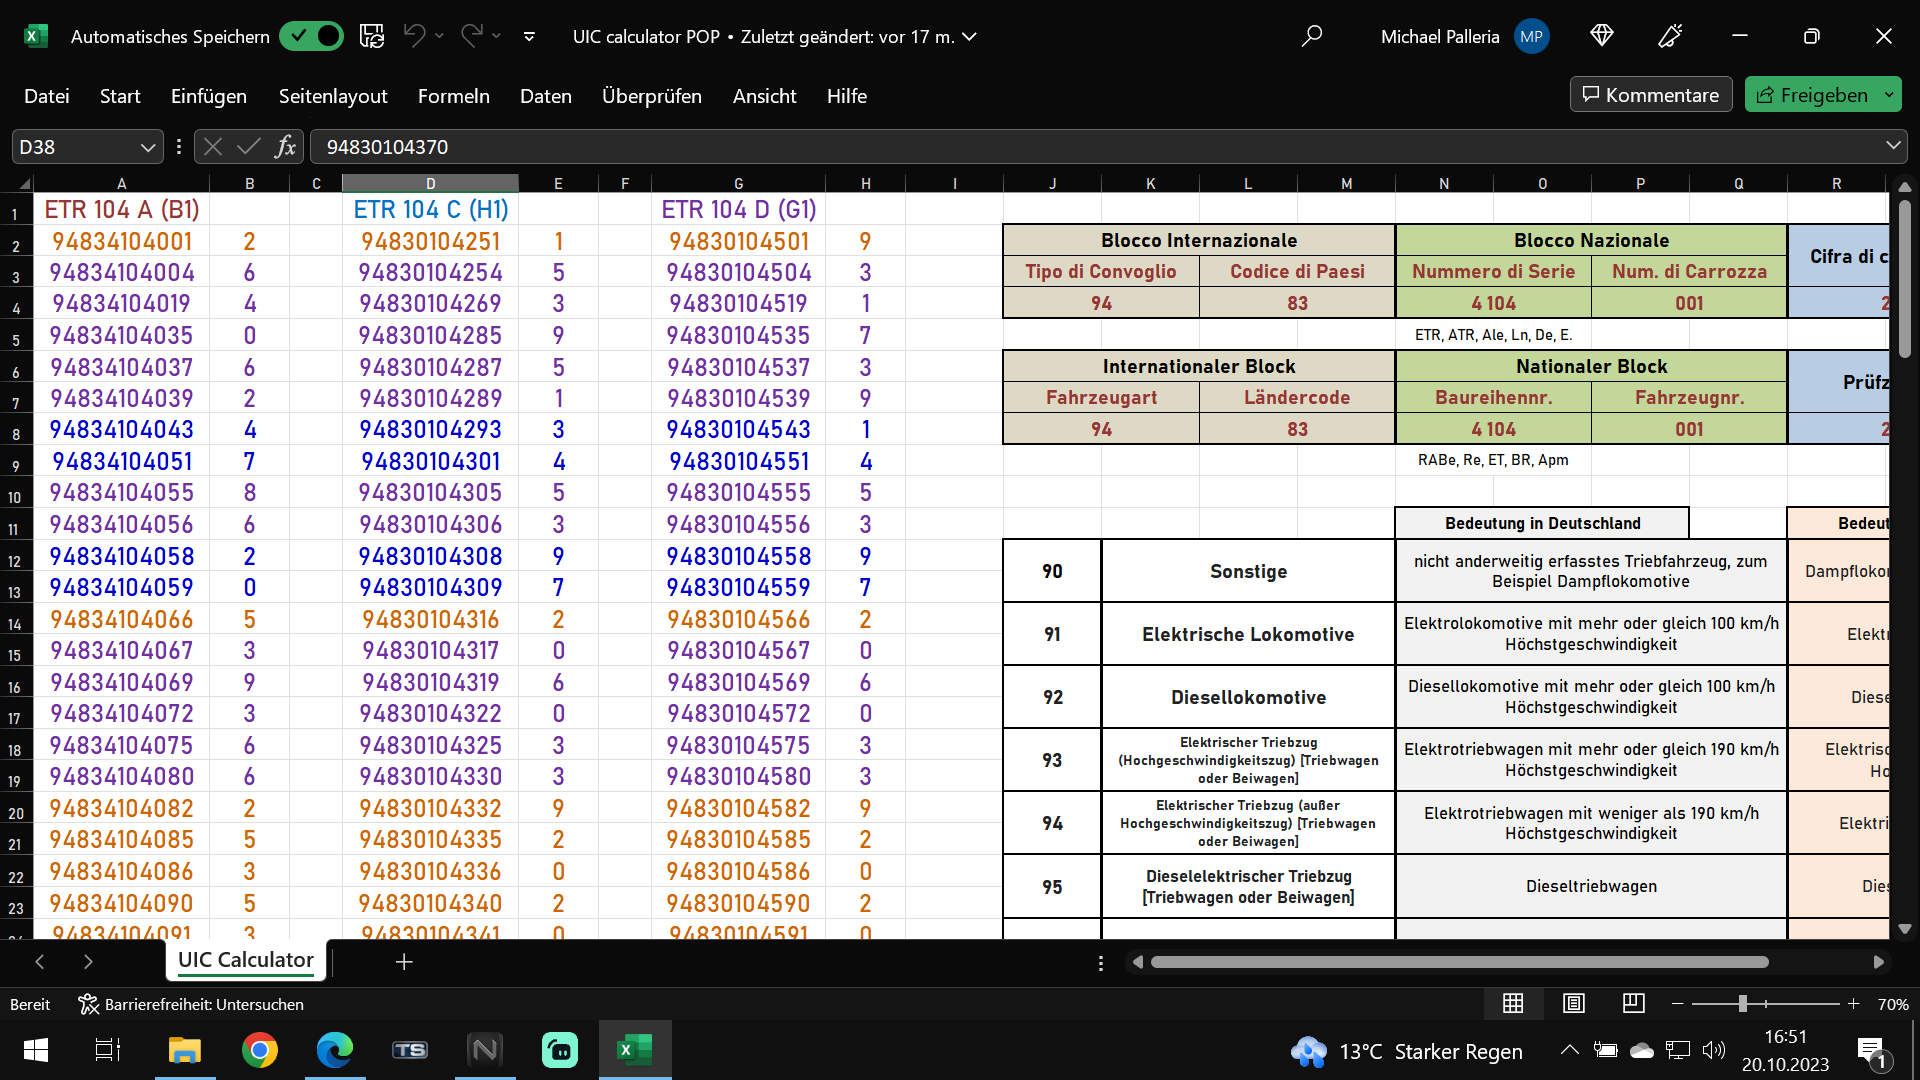
Task: Click the Save icon in title bar
Action: 372,36
